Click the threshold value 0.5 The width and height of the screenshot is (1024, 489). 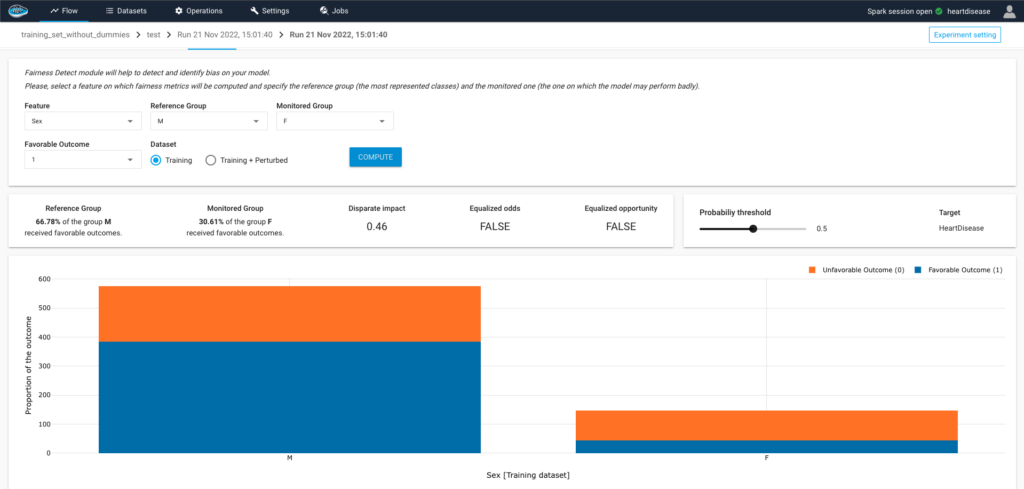pos(822,229)
